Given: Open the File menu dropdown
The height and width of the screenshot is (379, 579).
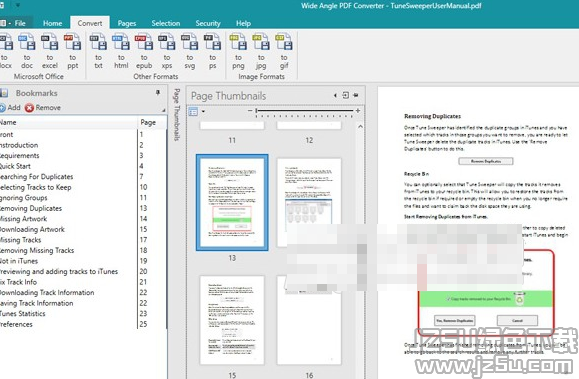Looking at the screenshot, I should click(13, 23).
